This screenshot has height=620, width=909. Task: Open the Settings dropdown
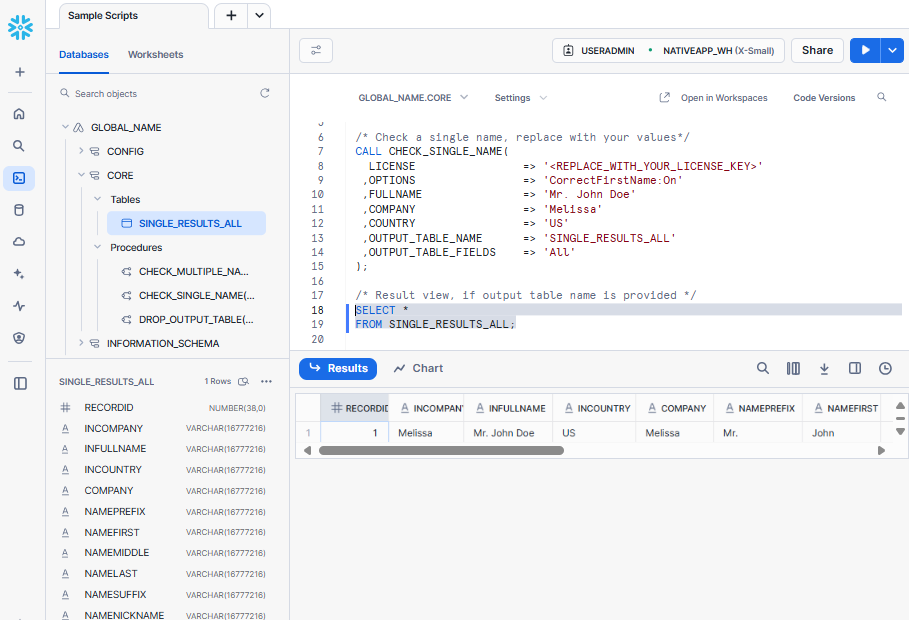(x=520, y=97)
